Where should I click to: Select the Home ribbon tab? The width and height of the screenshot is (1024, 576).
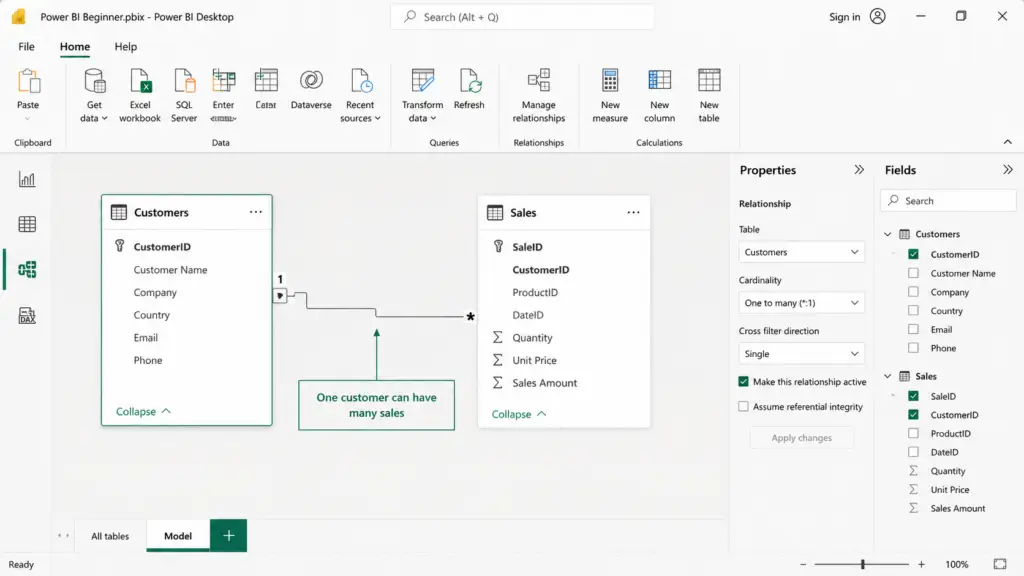(75, 46)
